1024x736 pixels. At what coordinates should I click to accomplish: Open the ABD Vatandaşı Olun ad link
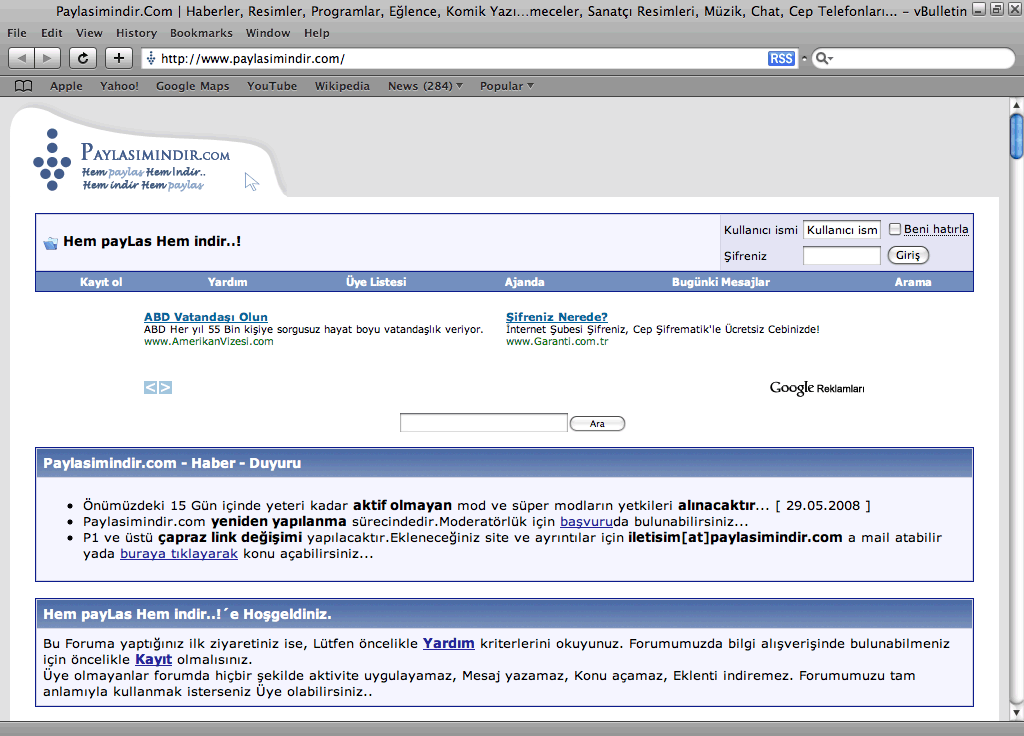[206, 317]
